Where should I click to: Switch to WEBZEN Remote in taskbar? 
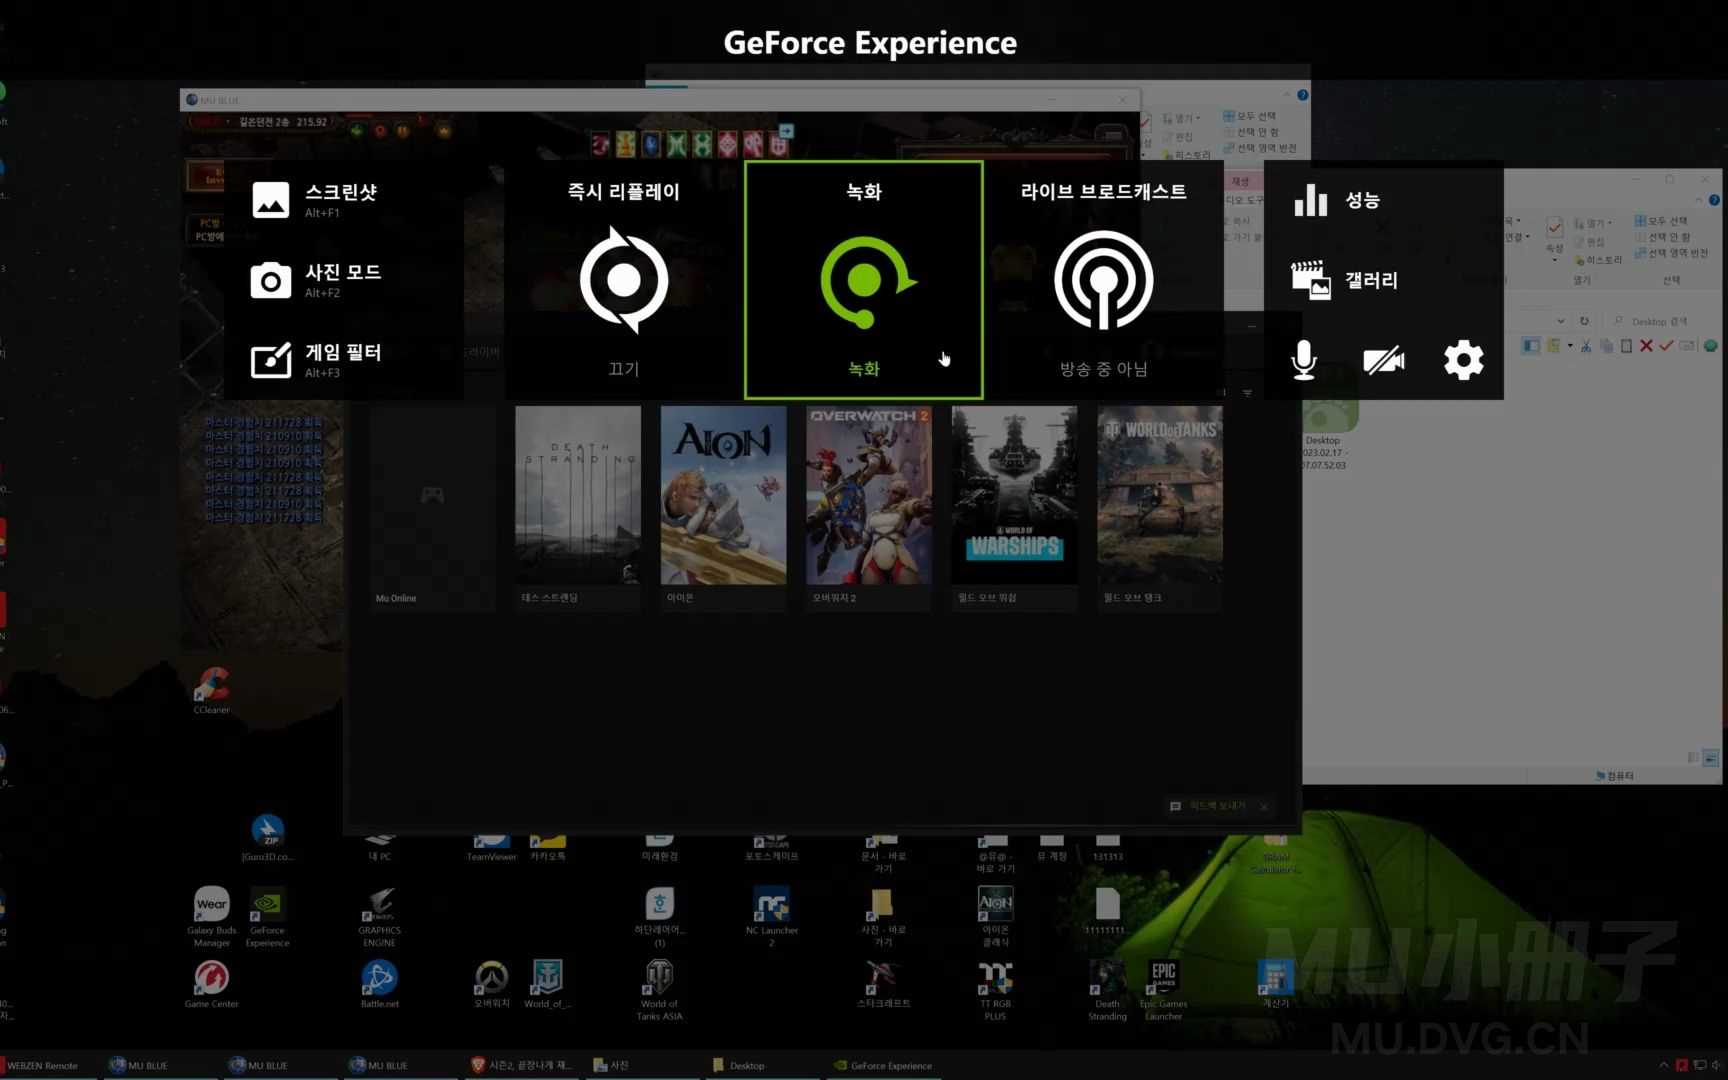[48, 1065]
